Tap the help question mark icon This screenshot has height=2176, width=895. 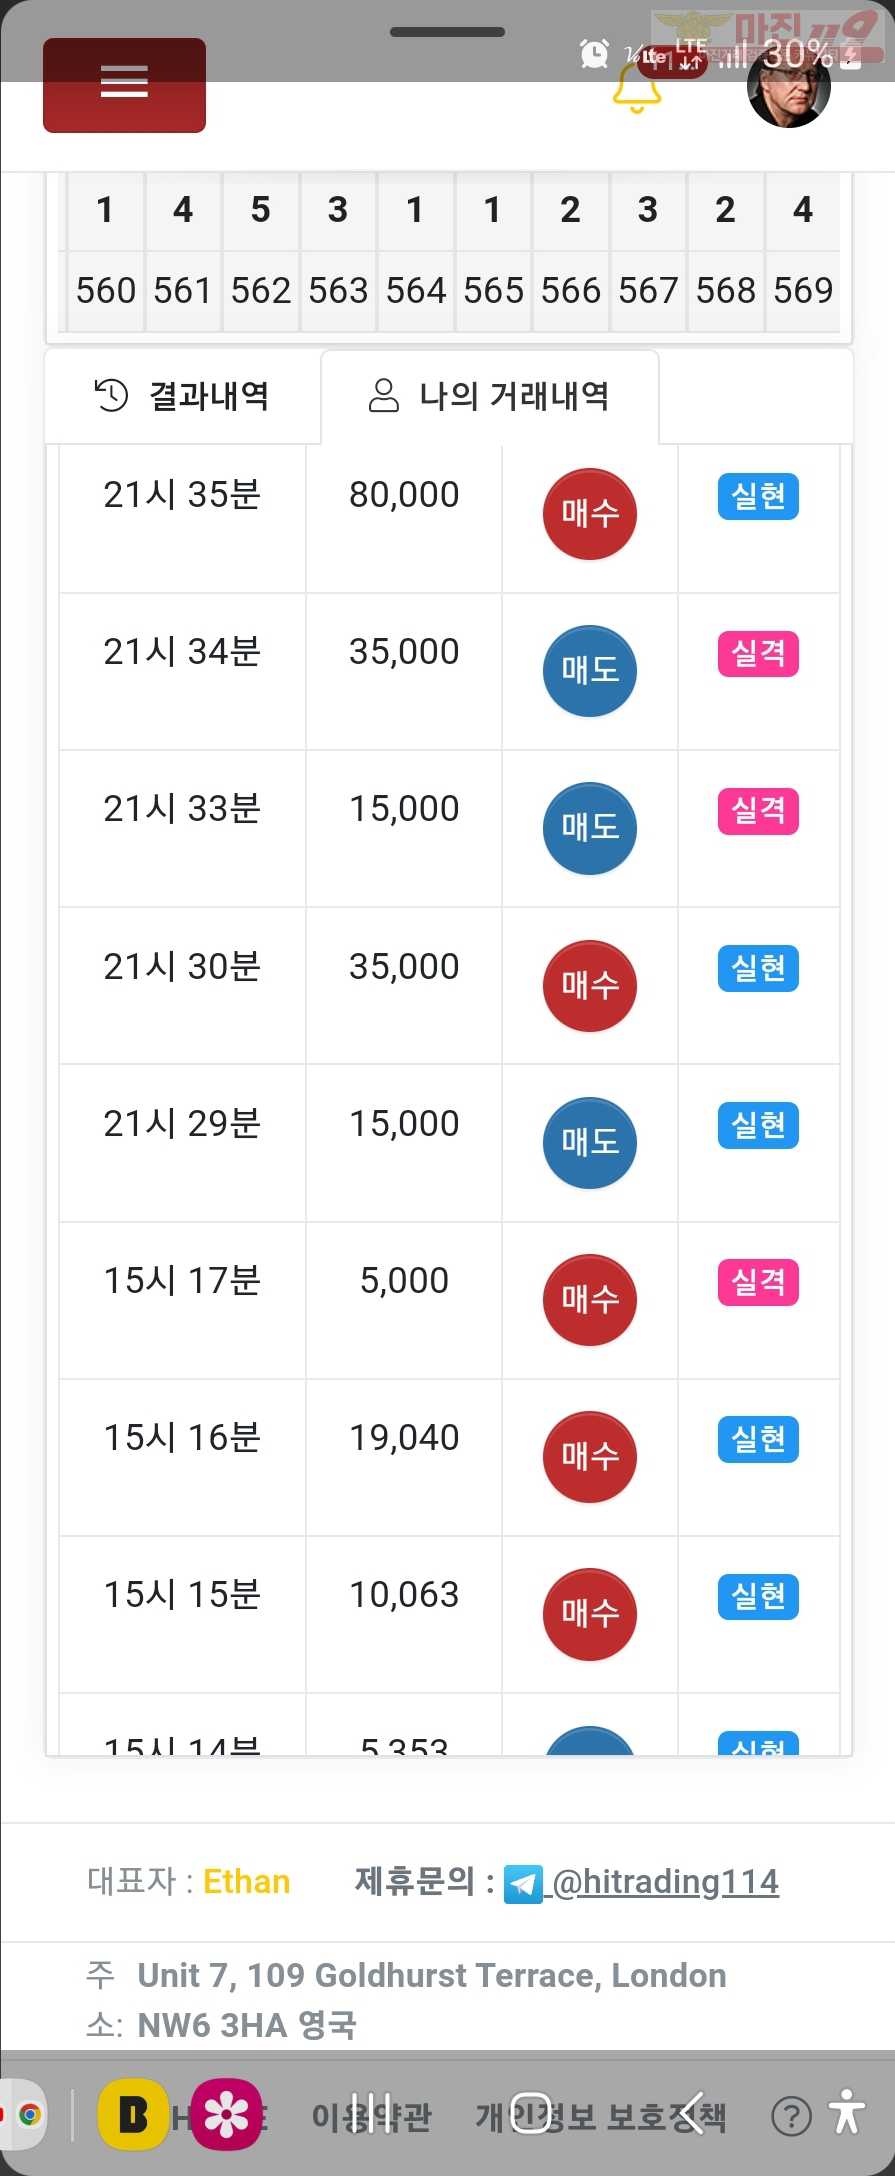coord(791,2116)
